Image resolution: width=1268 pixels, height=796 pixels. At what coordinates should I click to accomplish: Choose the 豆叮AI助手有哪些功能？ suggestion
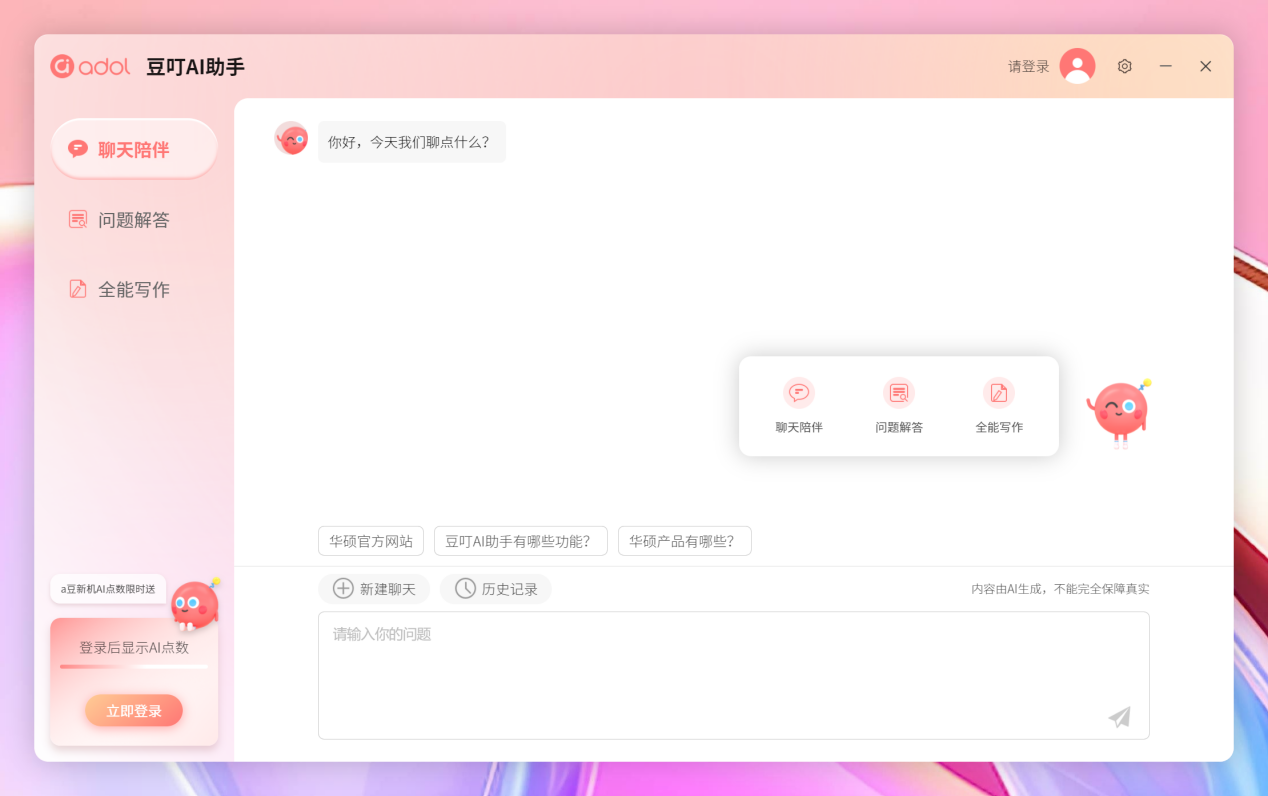pyautogui.click(x=521, y=541)
